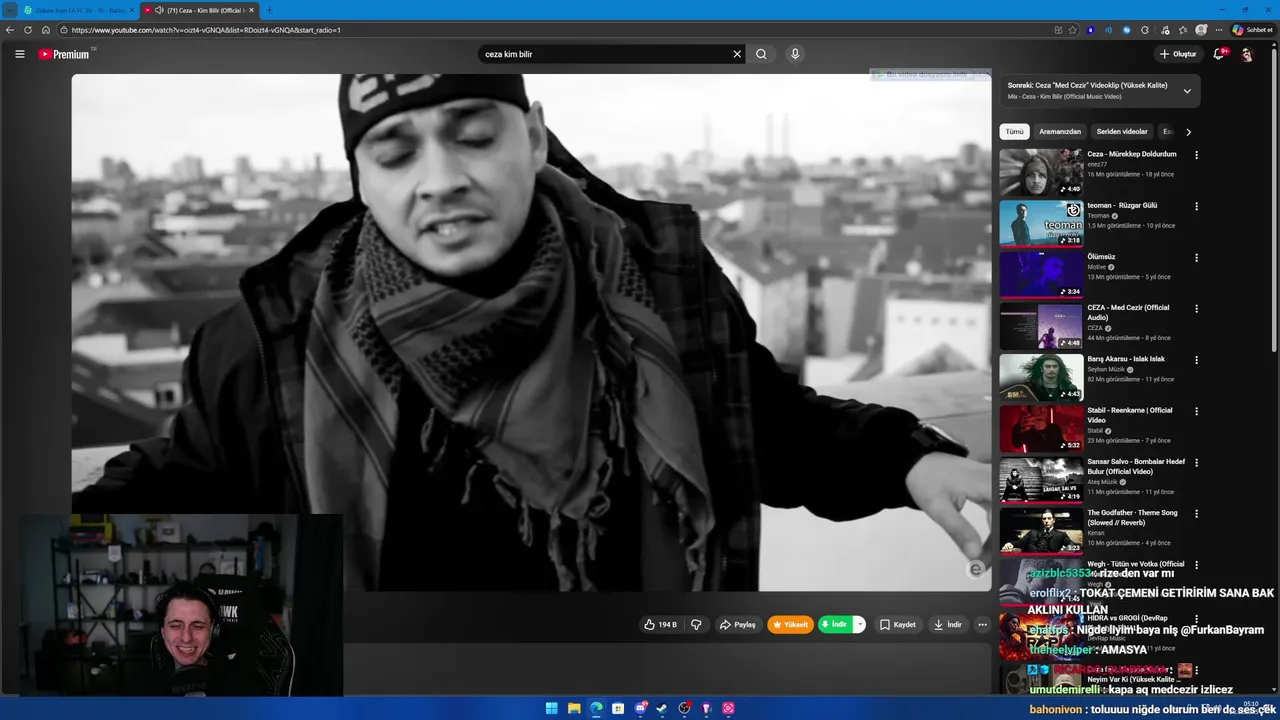Open CEZA - Med Cezir Official Audio title

1128,312
